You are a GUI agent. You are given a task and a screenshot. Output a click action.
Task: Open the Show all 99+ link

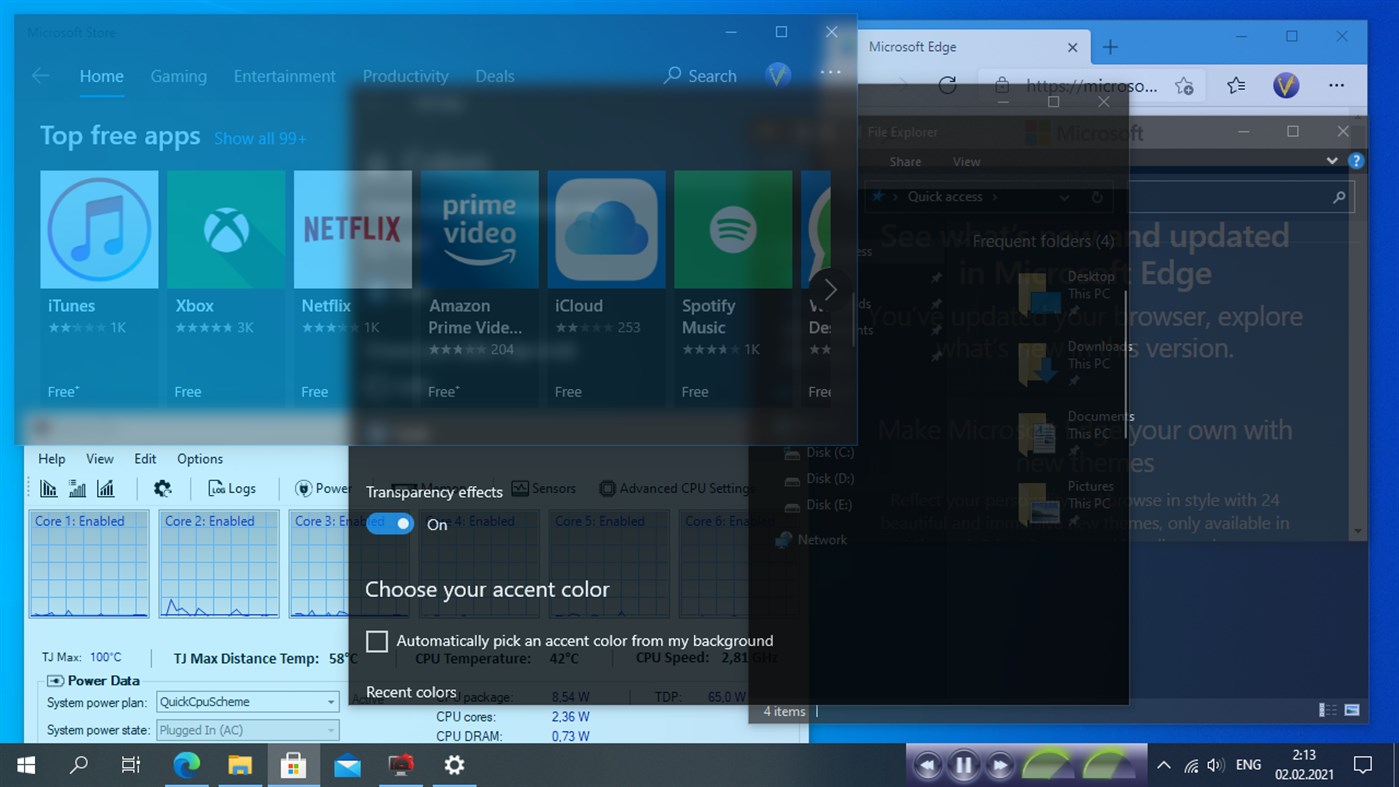tap(260, 138)
